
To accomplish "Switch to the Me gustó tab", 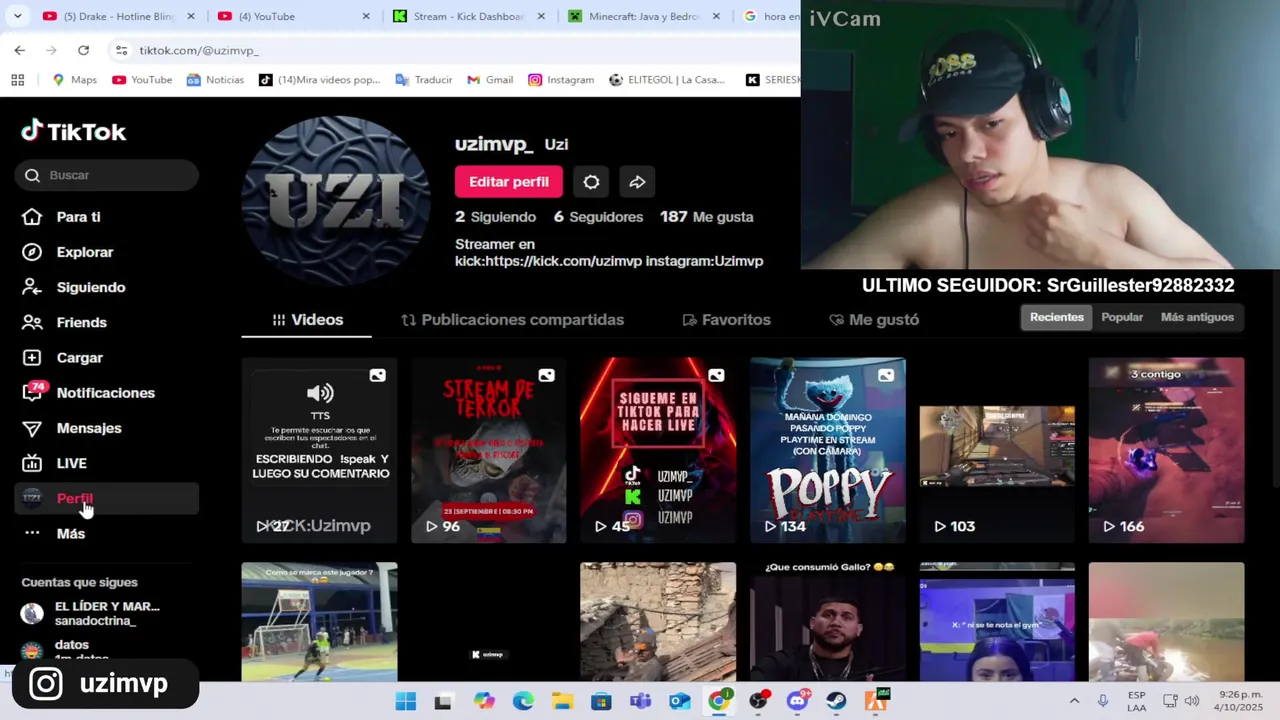I will coord(874,320).
